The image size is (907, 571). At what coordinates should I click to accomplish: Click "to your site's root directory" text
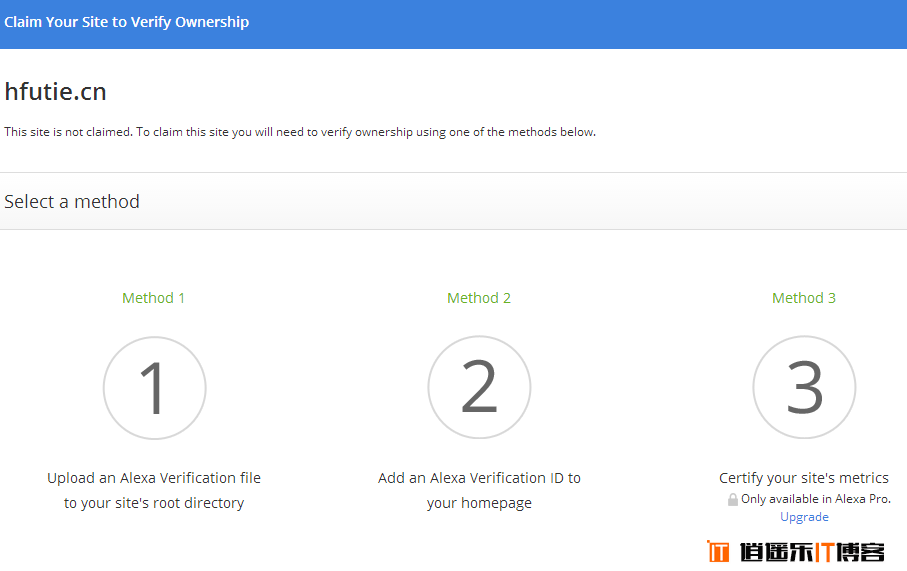(154, 503)
